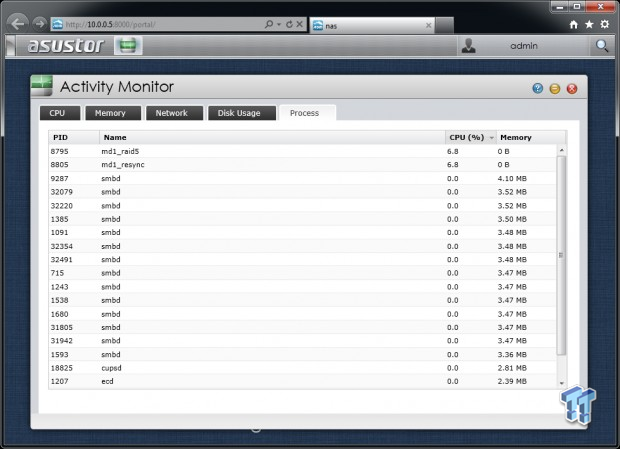Open the Network tab
The height and width of the screenshot is (449, 620).
point(174,113)
